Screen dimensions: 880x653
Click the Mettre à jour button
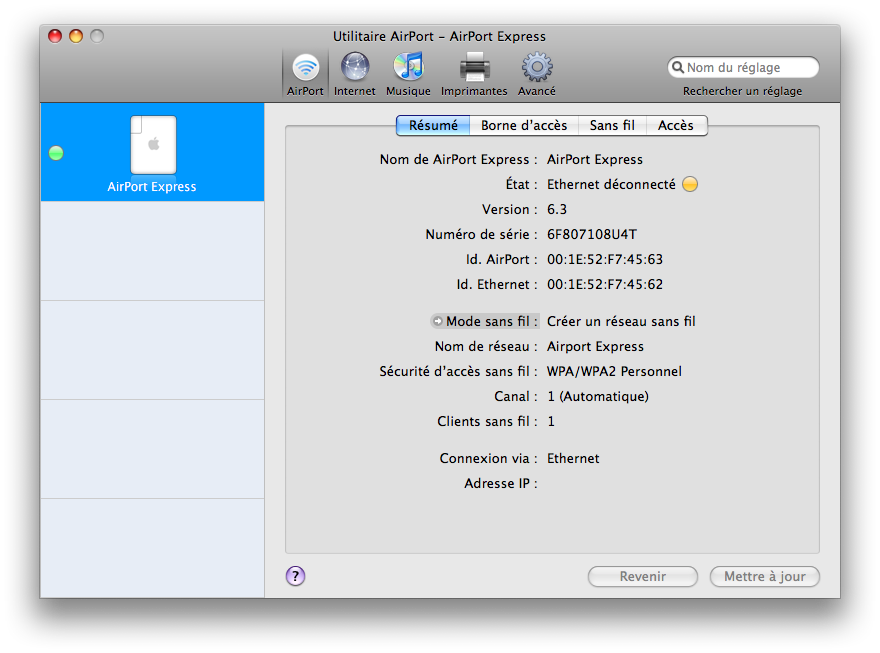click(764, 576)
